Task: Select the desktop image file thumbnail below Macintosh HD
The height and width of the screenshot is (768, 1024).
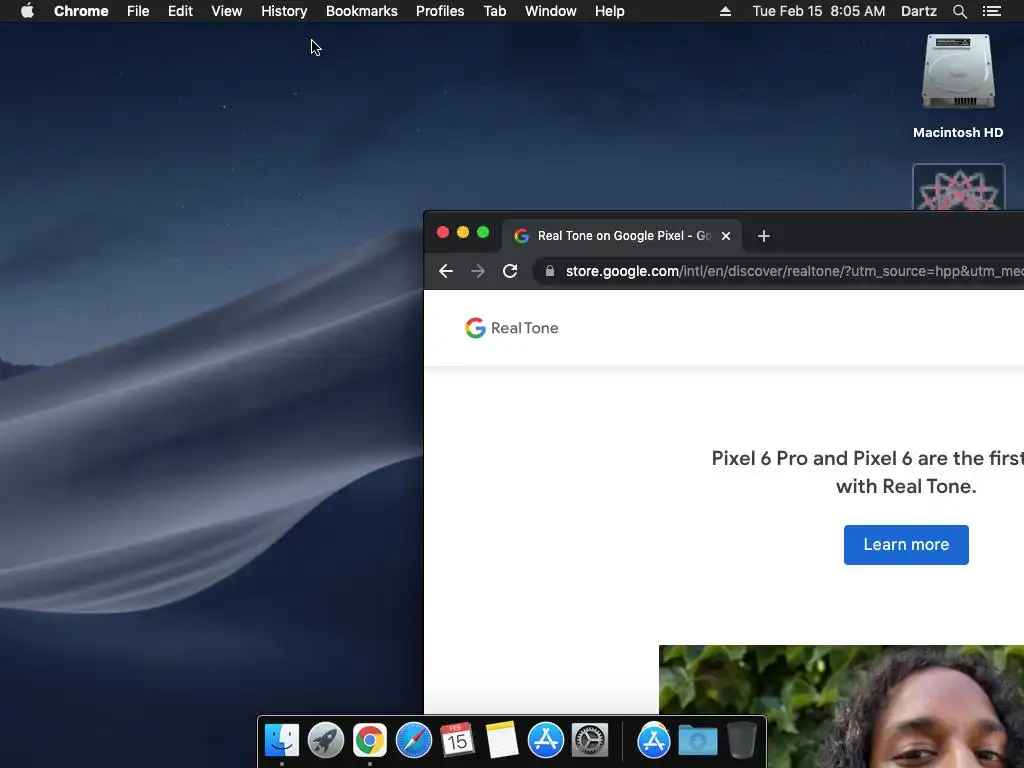Action: [959, 187]
